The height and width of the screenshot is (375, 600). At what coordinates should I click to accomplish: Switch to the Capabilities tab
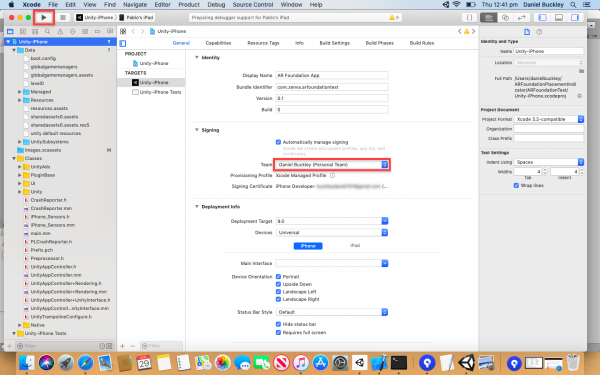pos(218,43)
